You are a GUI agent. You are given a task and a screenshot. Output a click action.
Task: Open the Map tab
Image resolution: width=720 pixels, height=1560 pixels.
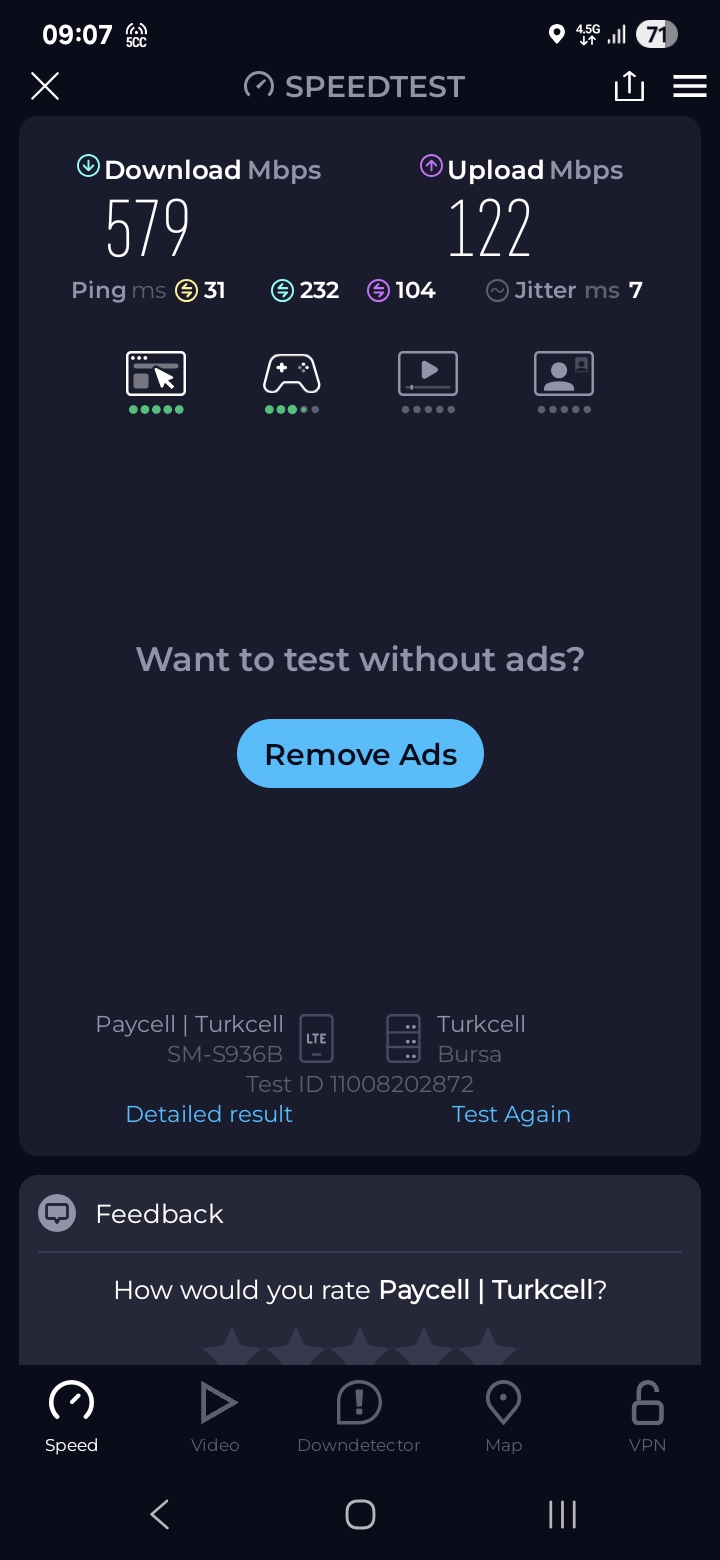[x=503, y=1417]
